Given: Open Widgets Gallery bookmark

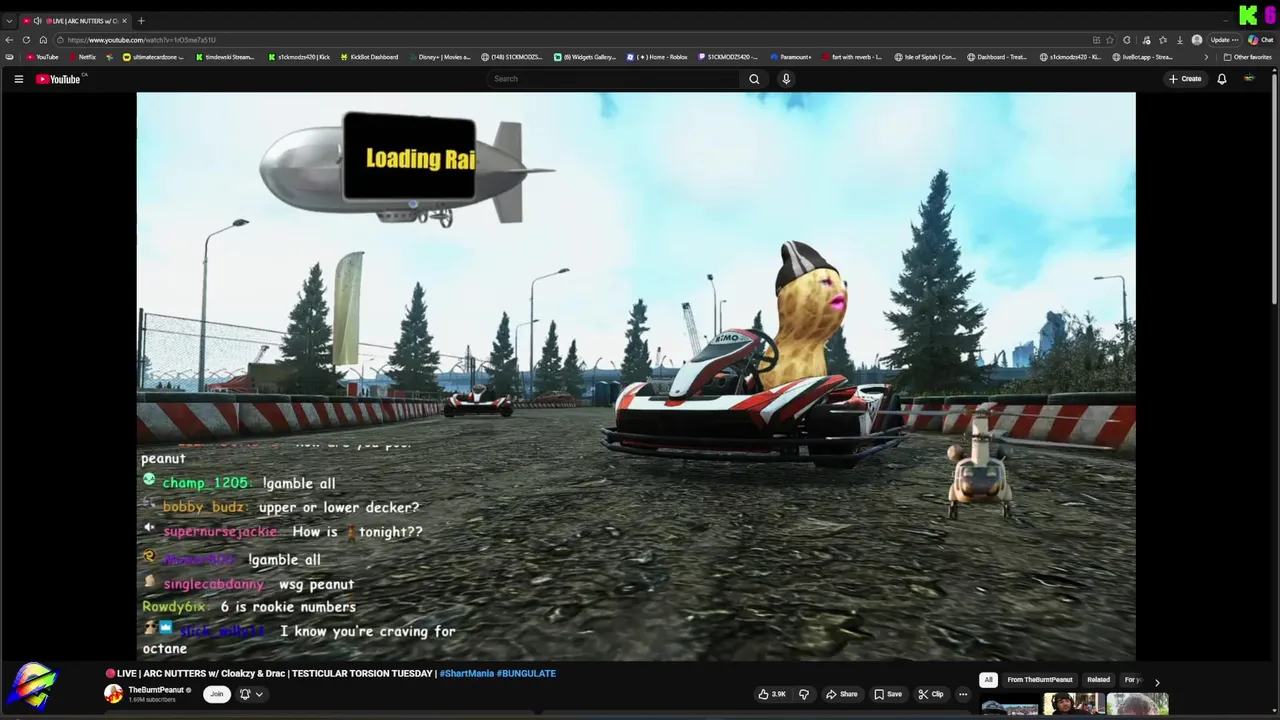Looking at the screenshot, I should coord(586,57).
